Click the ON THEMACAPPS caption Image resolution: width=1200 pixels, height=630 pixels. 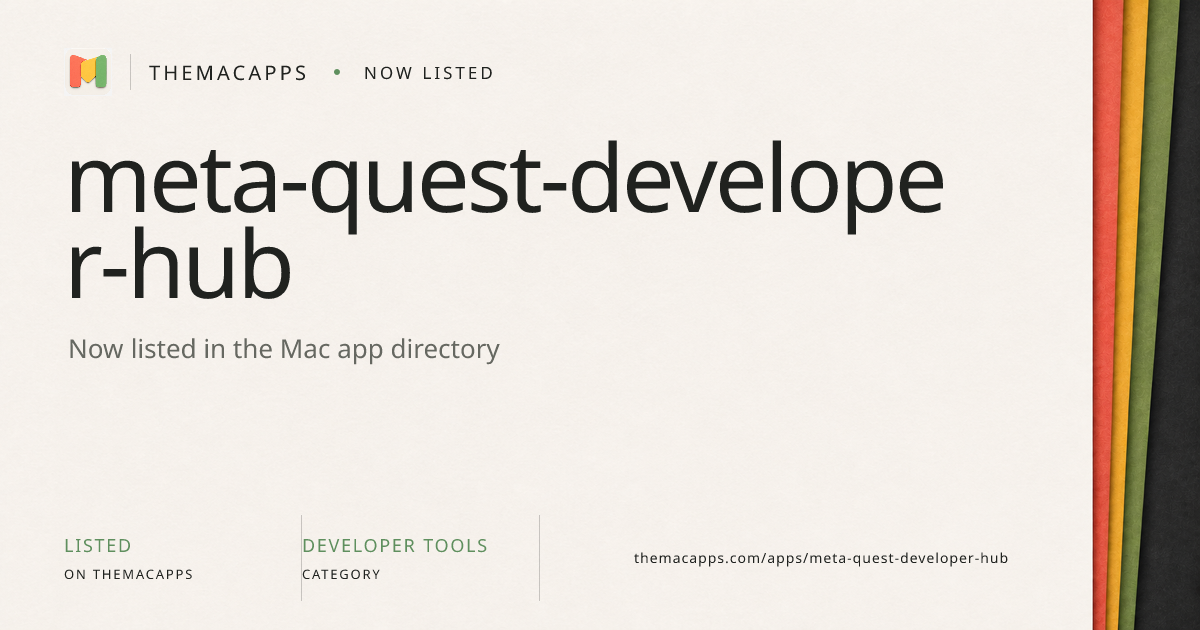(129, 575)
